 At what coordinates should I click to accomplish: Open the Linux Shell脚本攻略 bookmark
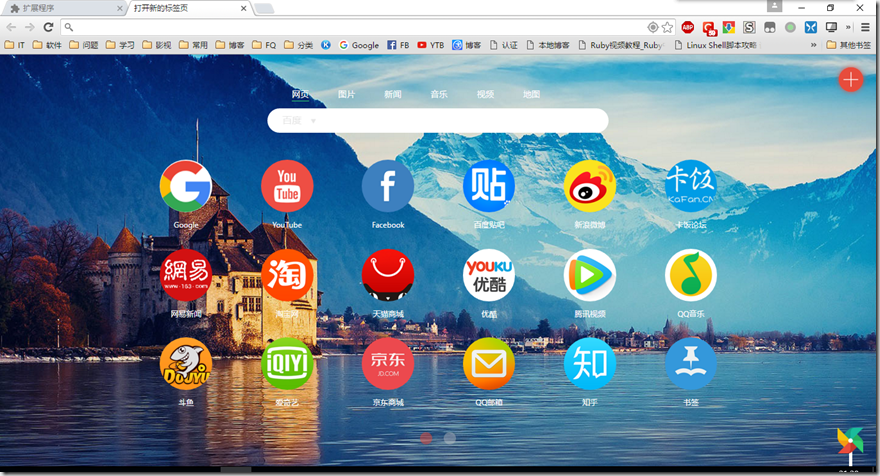click(716, 45)
